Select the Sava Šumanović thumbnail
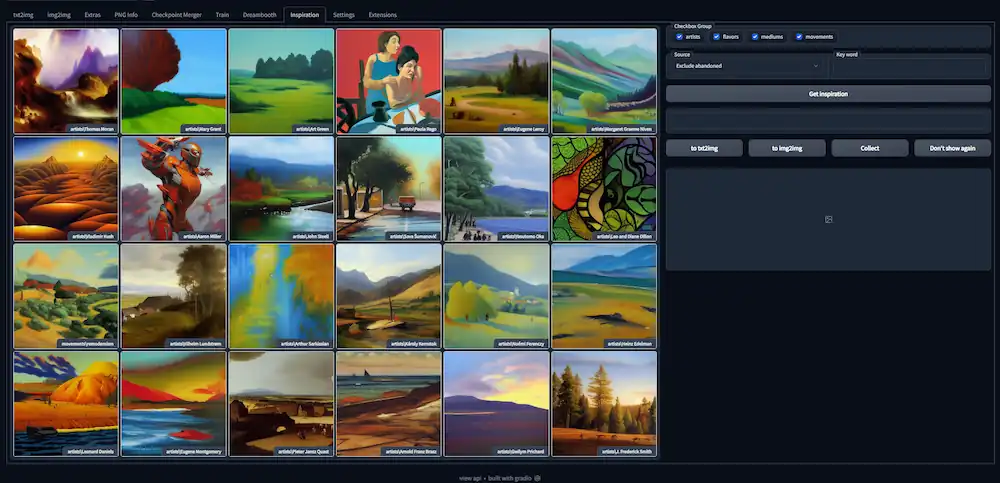The width and height of the screenshot is (1000, 483). [389, 188]
